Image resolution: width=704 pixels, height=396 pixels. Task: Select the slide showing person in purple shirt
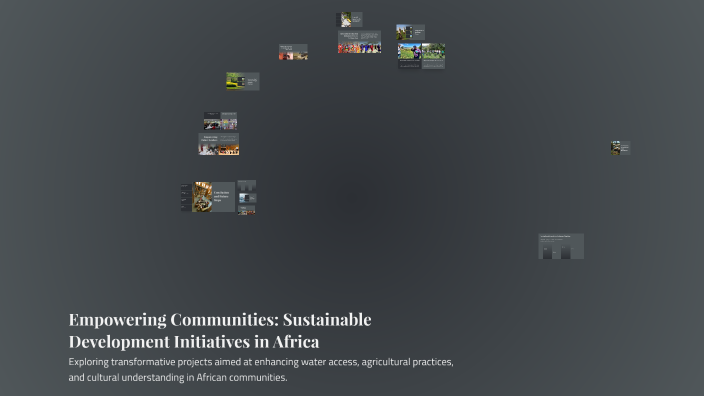[409, 56]
